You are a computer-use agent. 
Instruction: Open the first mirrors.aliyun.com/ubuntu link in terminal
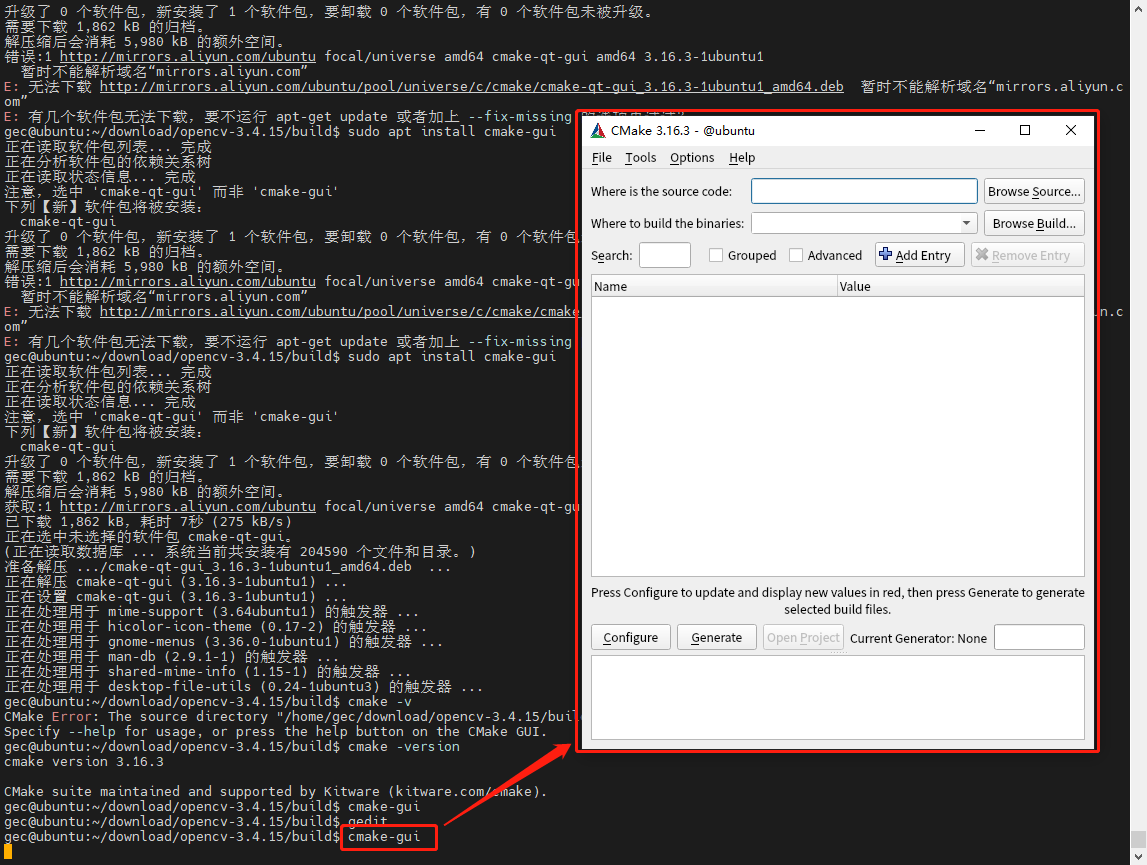[187, 56]
